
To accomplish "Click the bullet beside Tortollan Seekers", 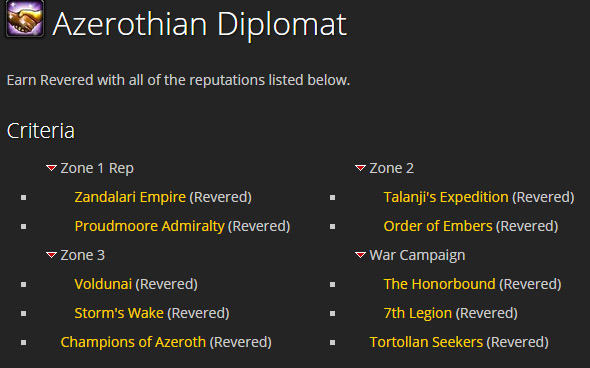I will point(333,342).
